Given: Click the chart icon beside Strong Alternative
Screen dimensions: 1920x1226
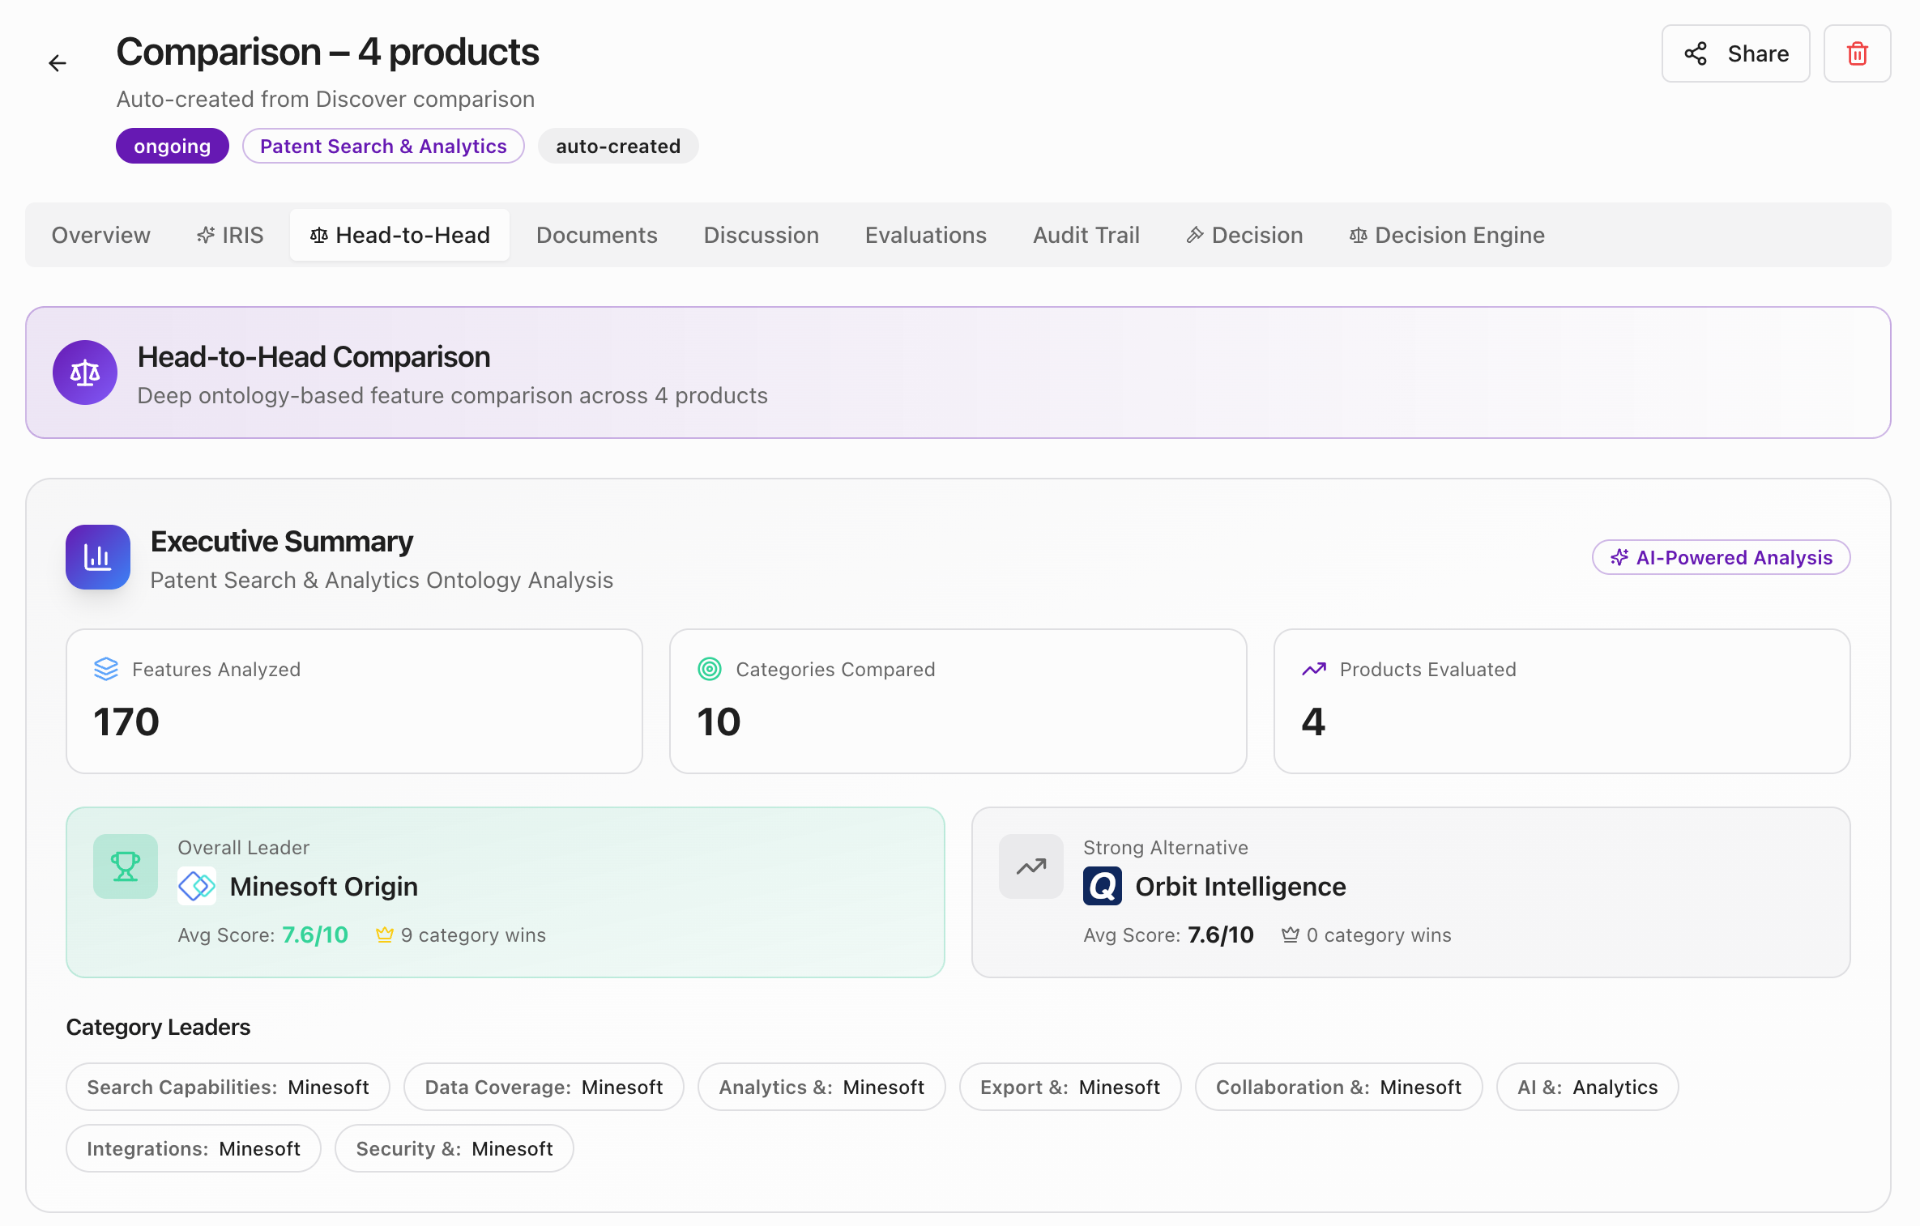Looking at the screenshot, I should [1030, 866].
